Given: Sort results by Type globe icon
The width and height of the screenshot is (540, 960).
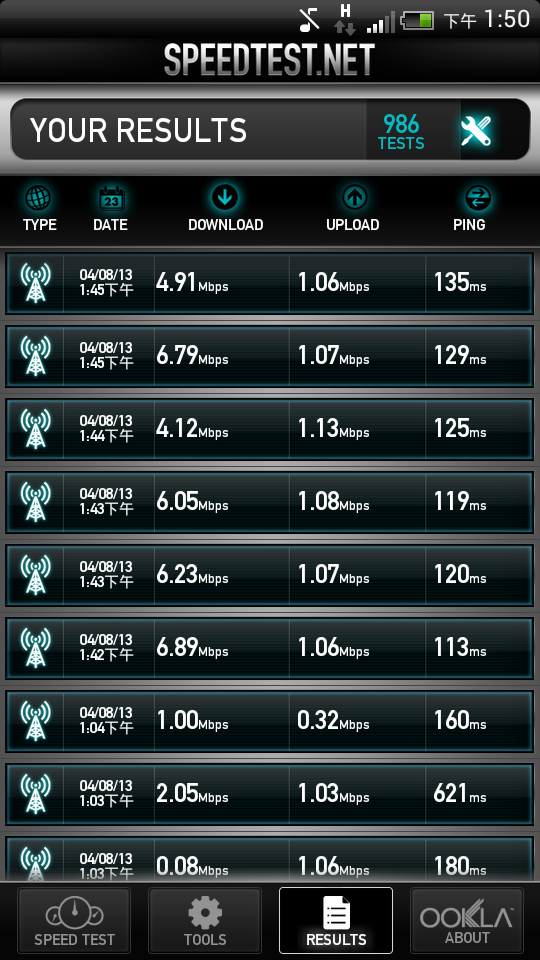Looking at the screenshot, I should tap(38, 198).
